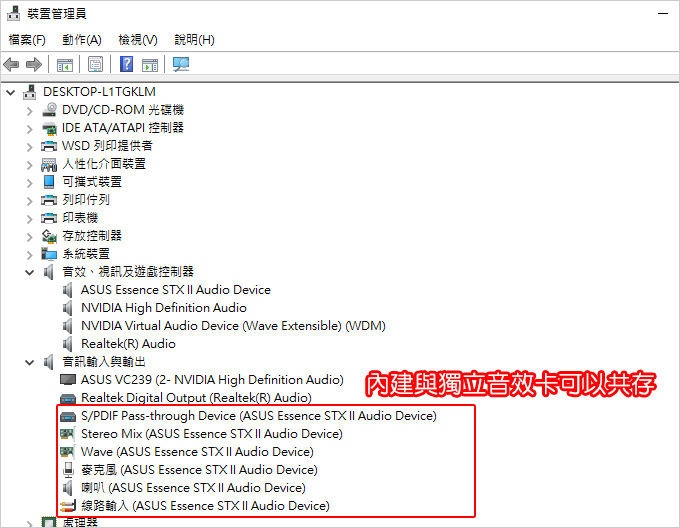Click the show/hide action pane toolbar icon
This screenshot has width=680, height=528.
point(150,65)
